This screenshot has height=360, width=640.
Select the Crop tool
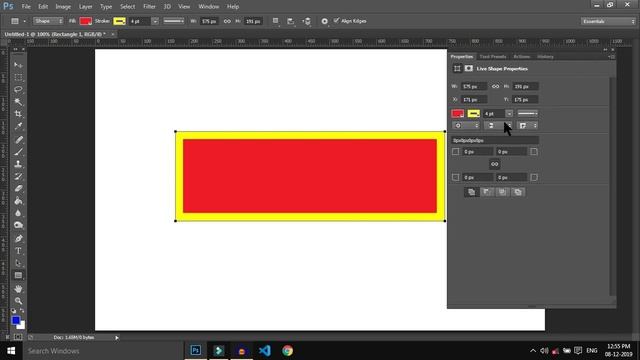click(x=18, y=114)
